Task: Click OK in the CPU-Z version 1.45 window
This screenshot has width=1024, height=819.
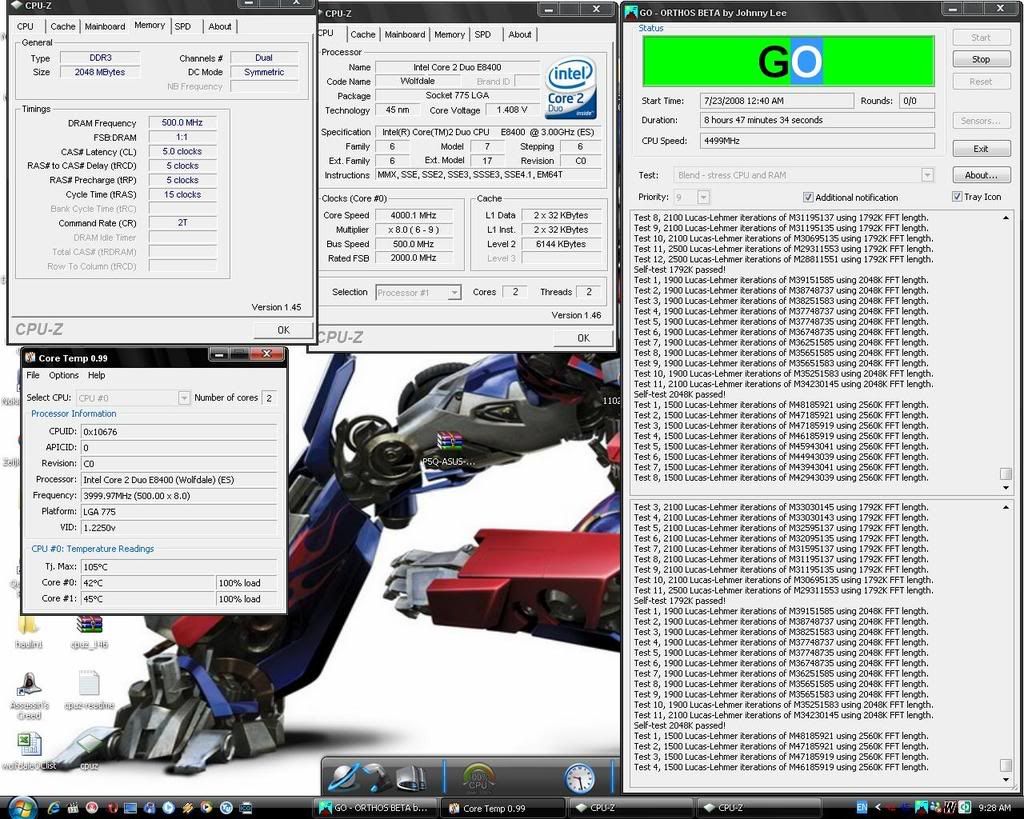Action: 283,330
